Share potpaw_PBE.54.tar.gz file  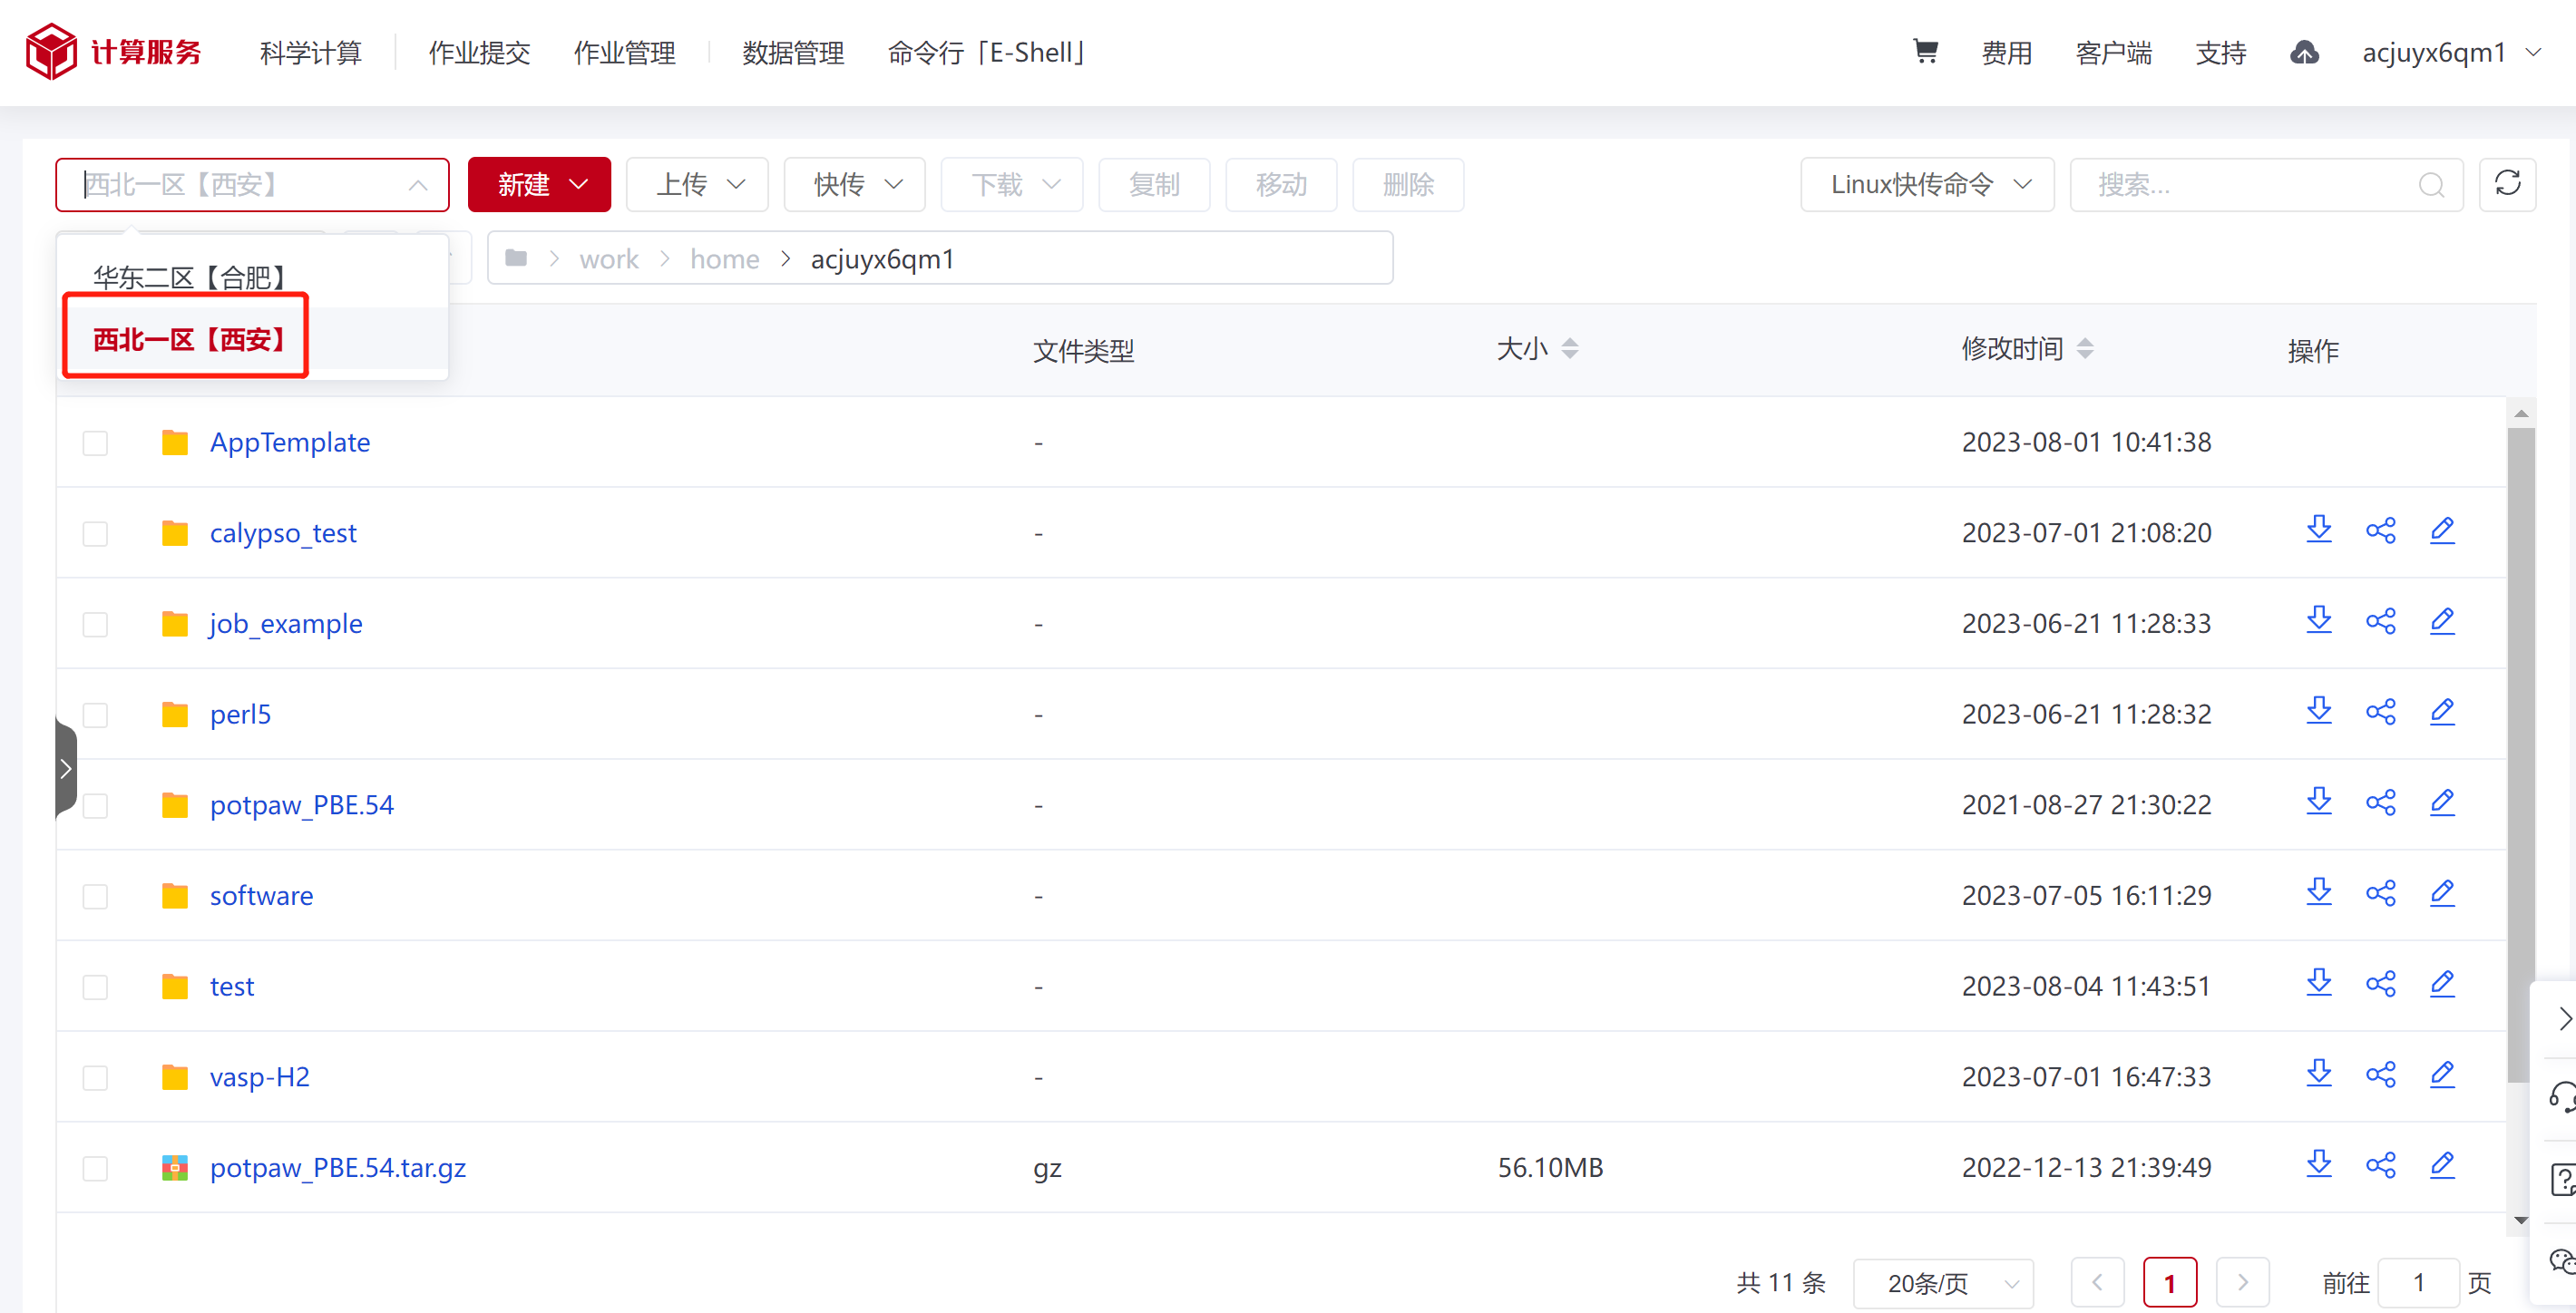[2381, 1166]
